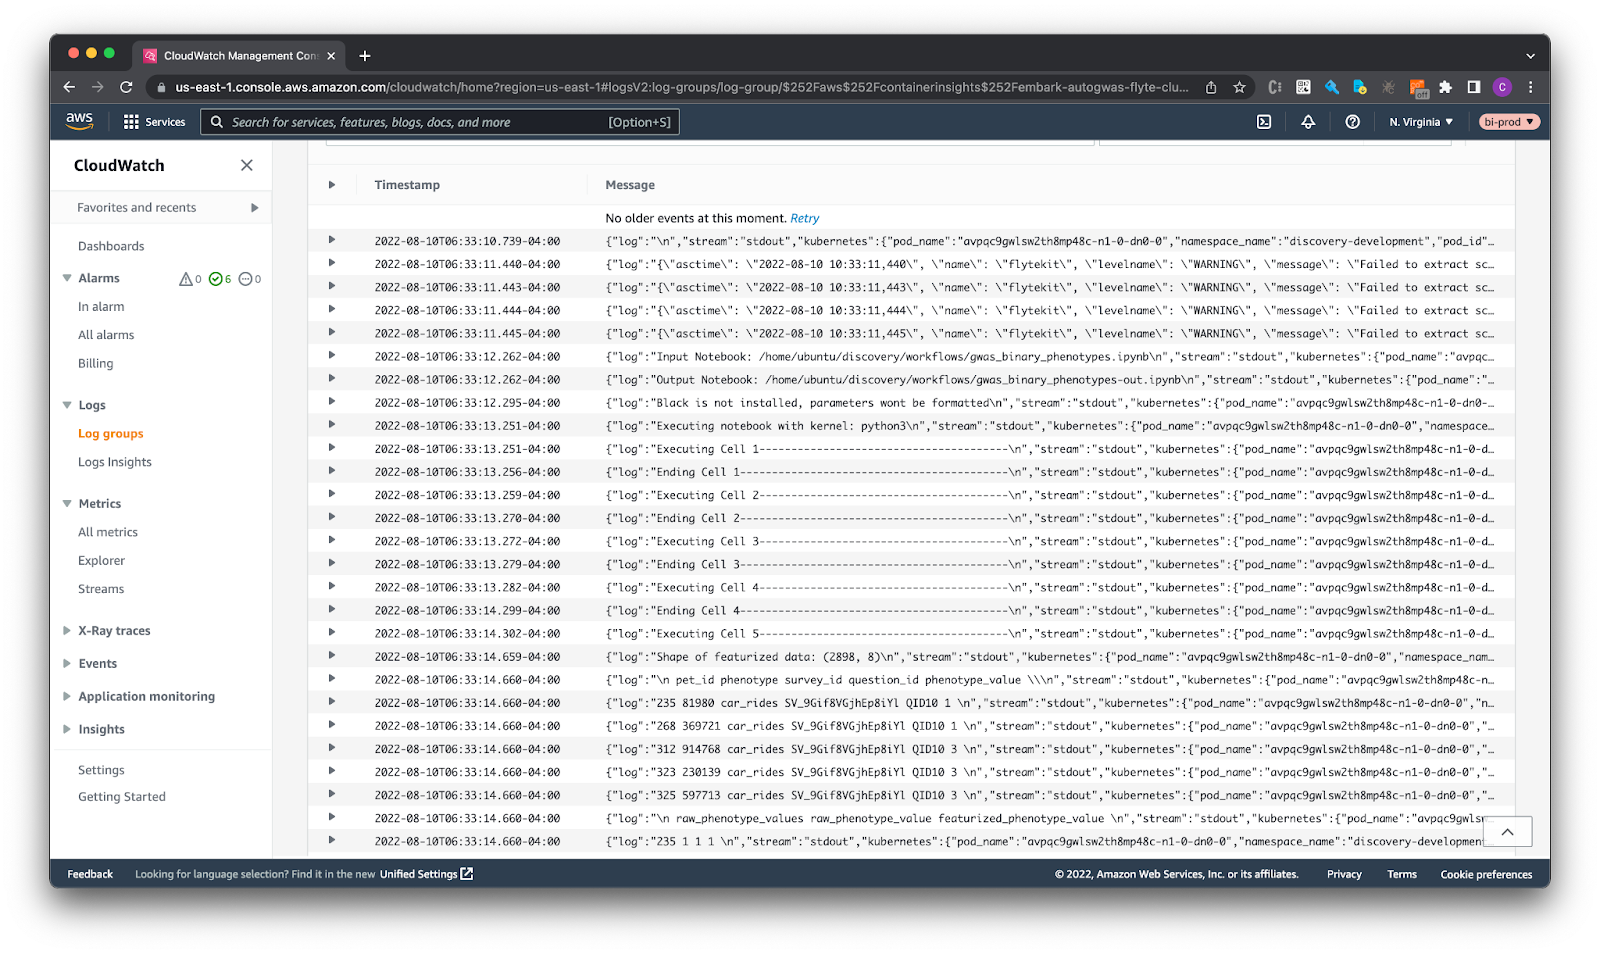Open Cookie preferences

click(1486, 874)
